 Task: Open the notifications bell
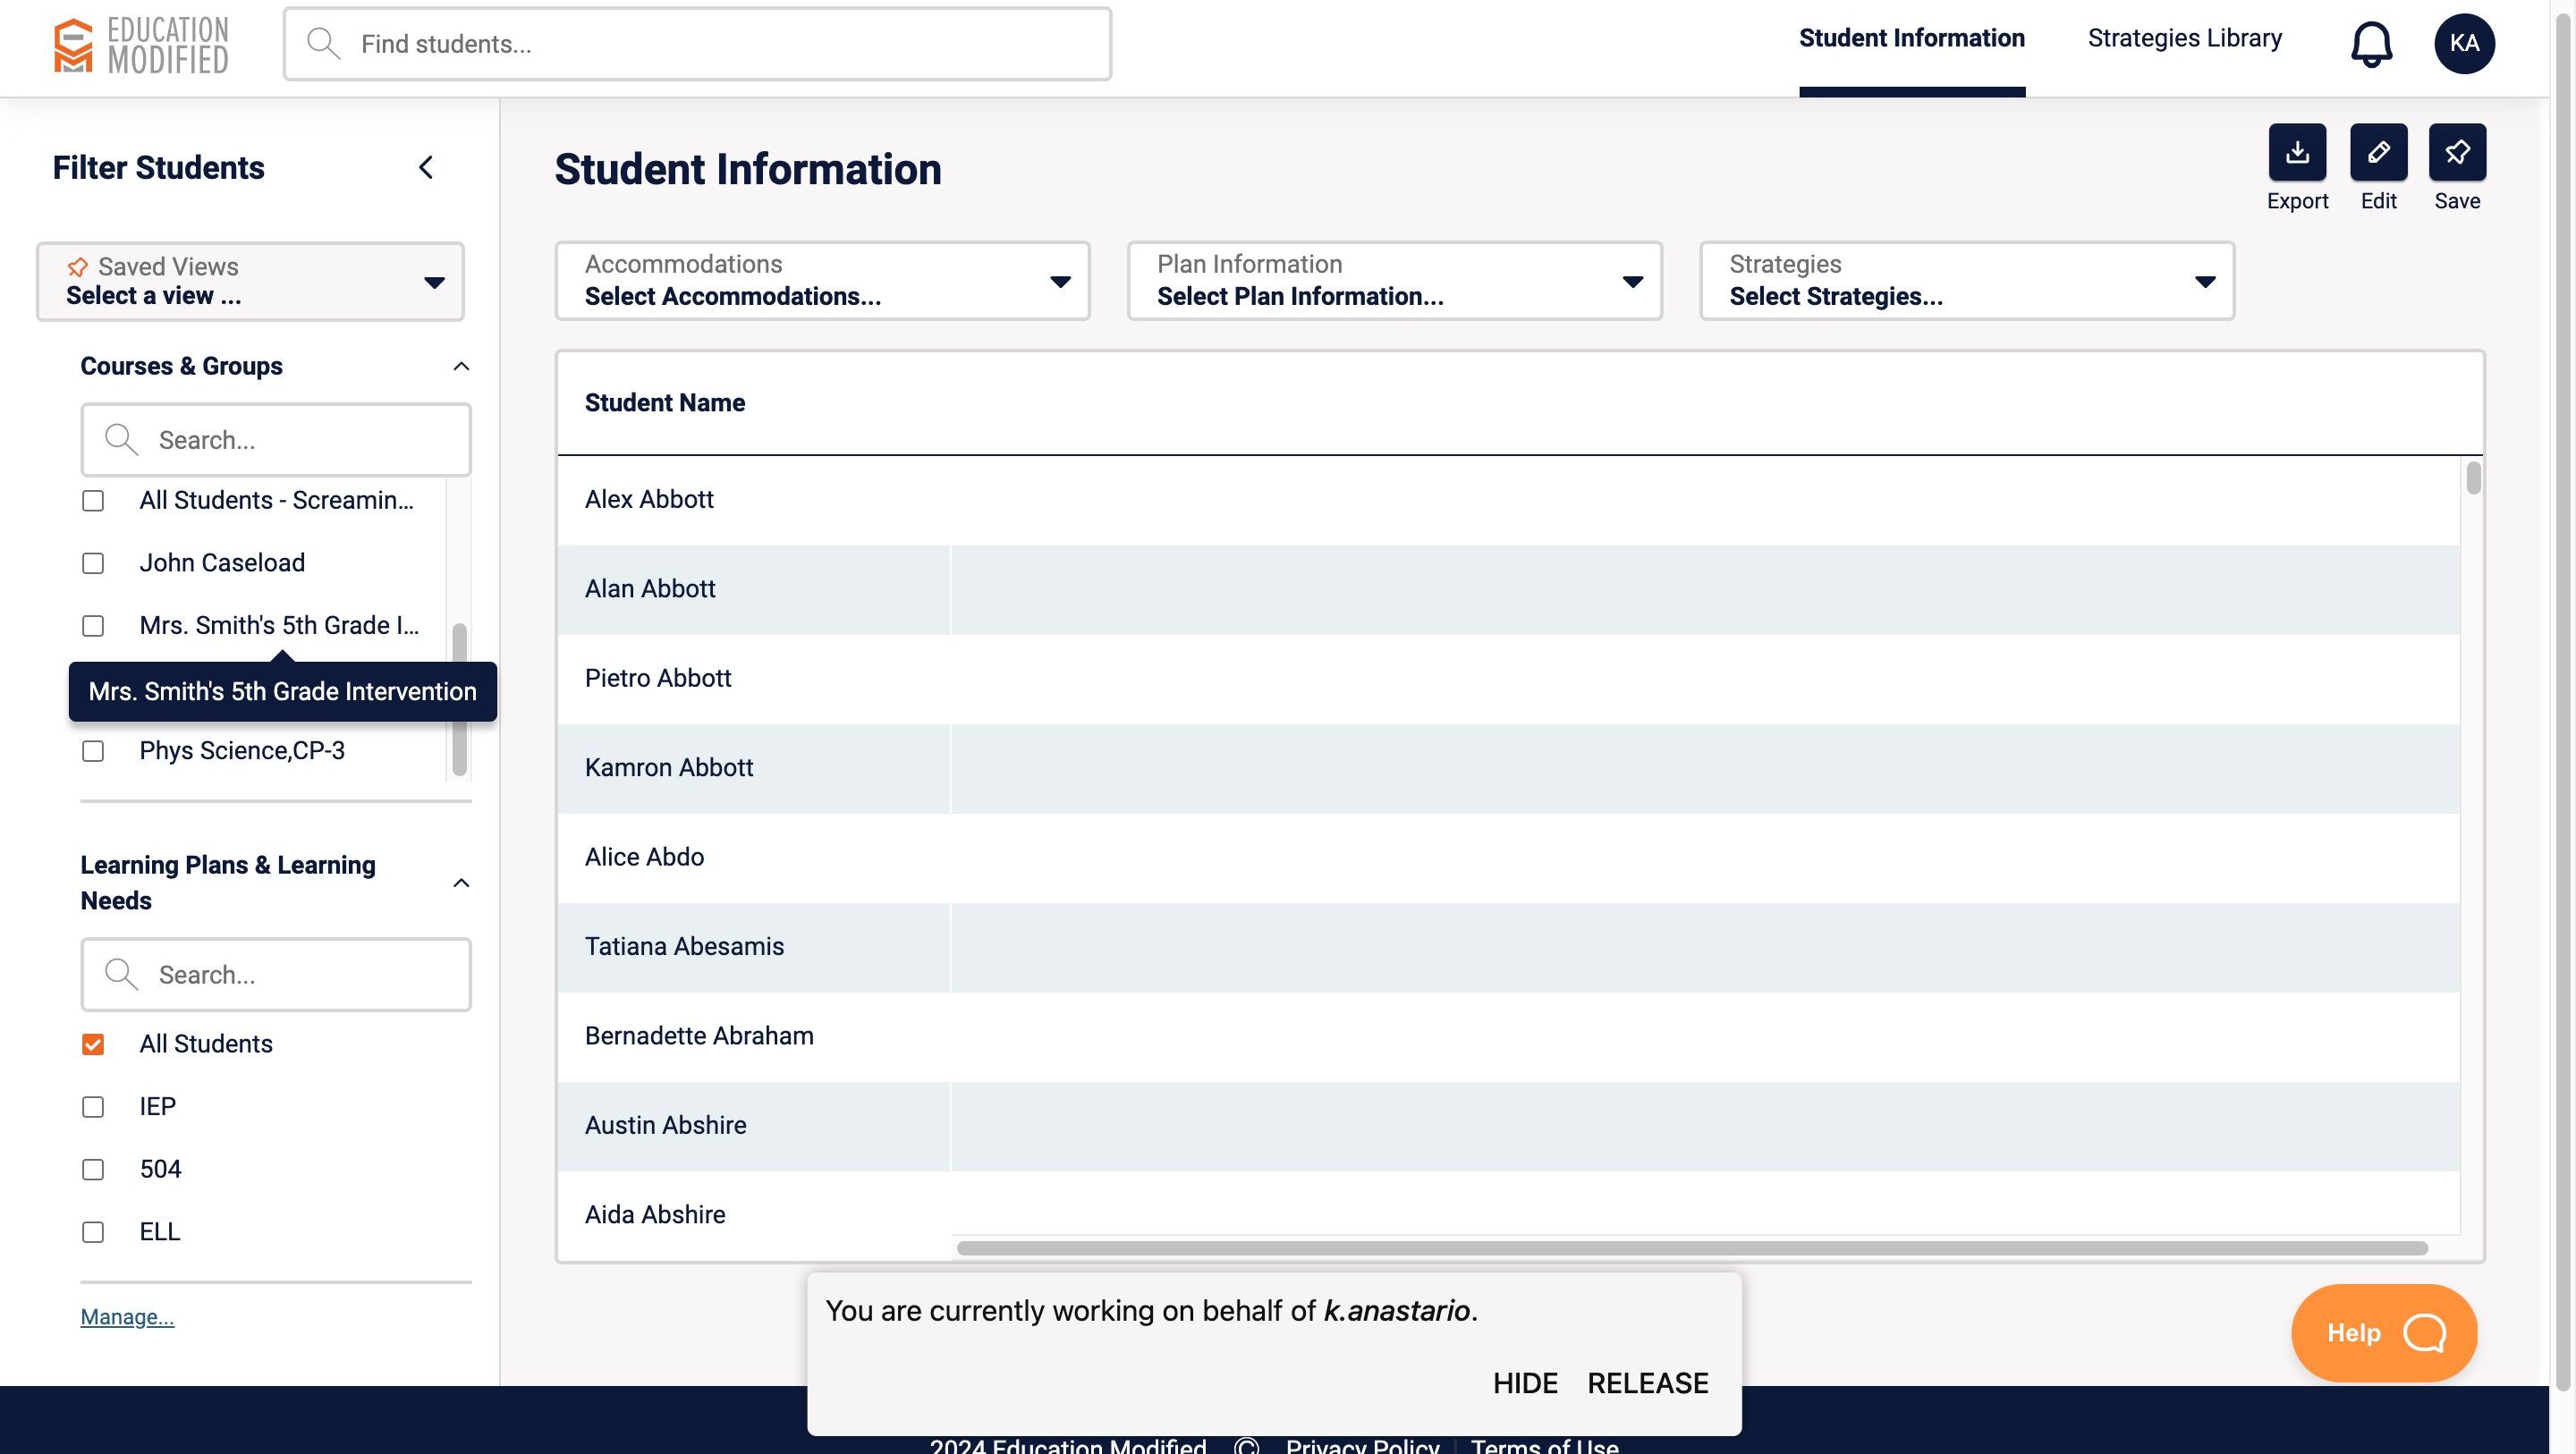click(2371, 44)
